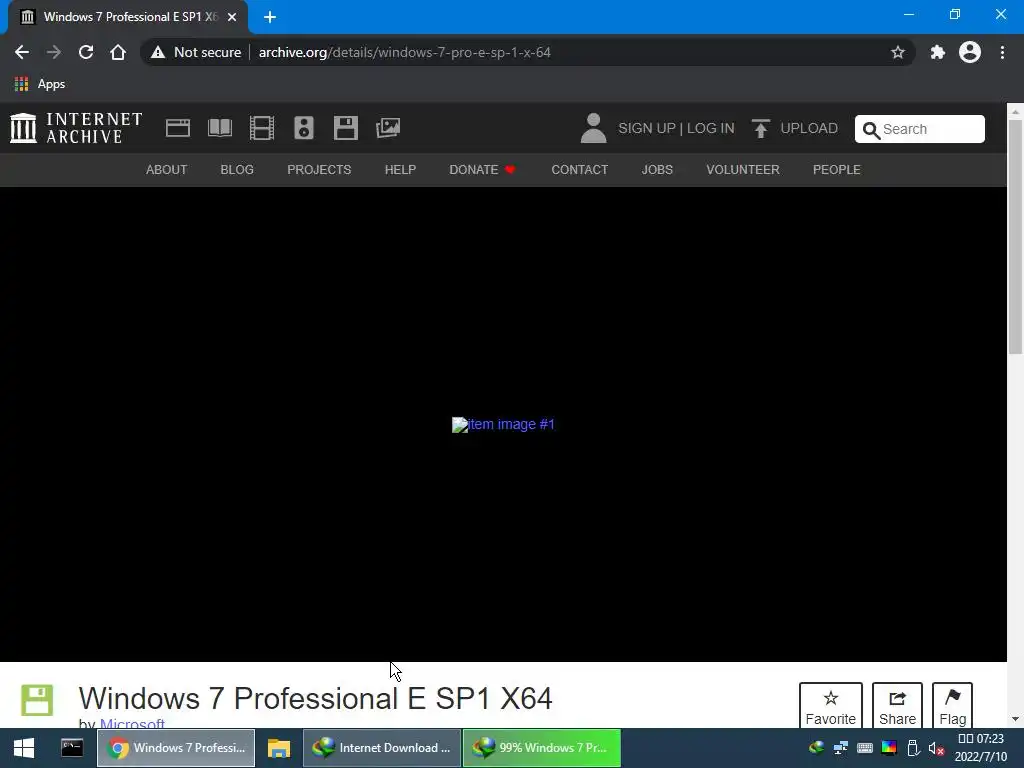Image resolution: width=1024 pixels, height=768 pixels.
Task: Open the Internet Archive home logo
Action: 76,128
